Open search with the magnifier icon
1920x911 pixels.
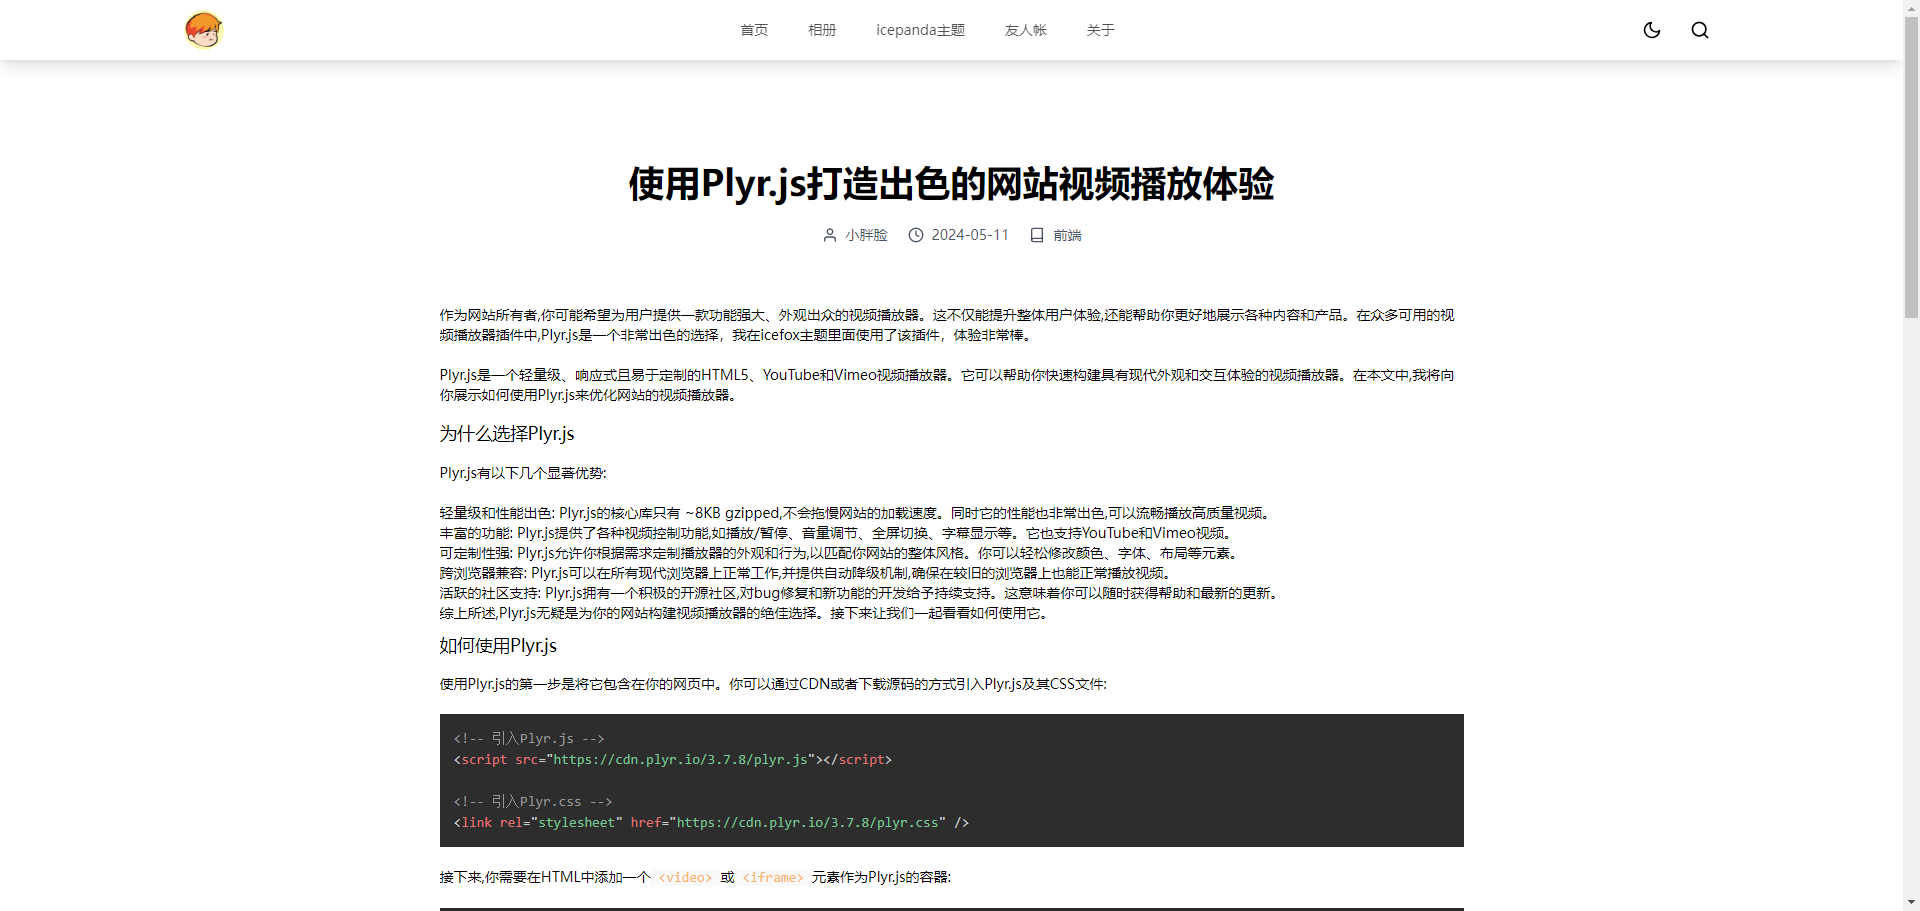pyautogui.click(x=1699, y=30)
